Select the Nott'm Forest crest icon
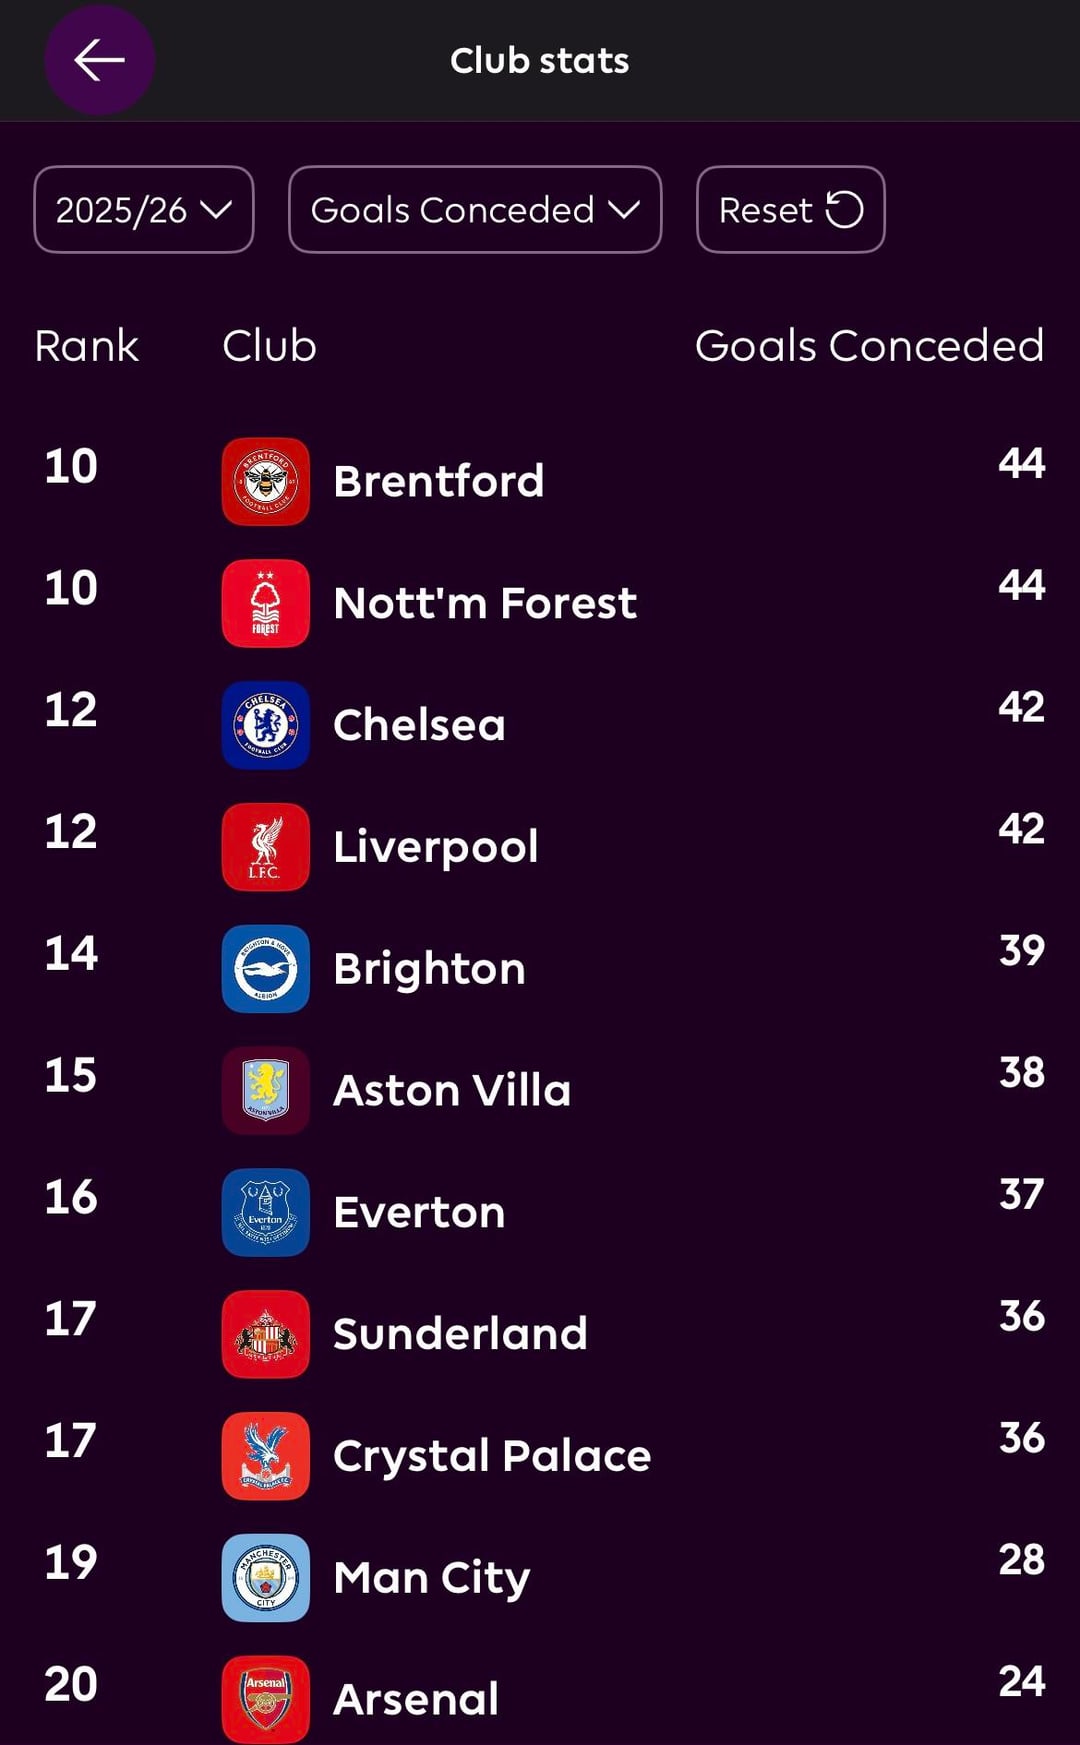The image size is (1080, 1745). pos(266,603)
